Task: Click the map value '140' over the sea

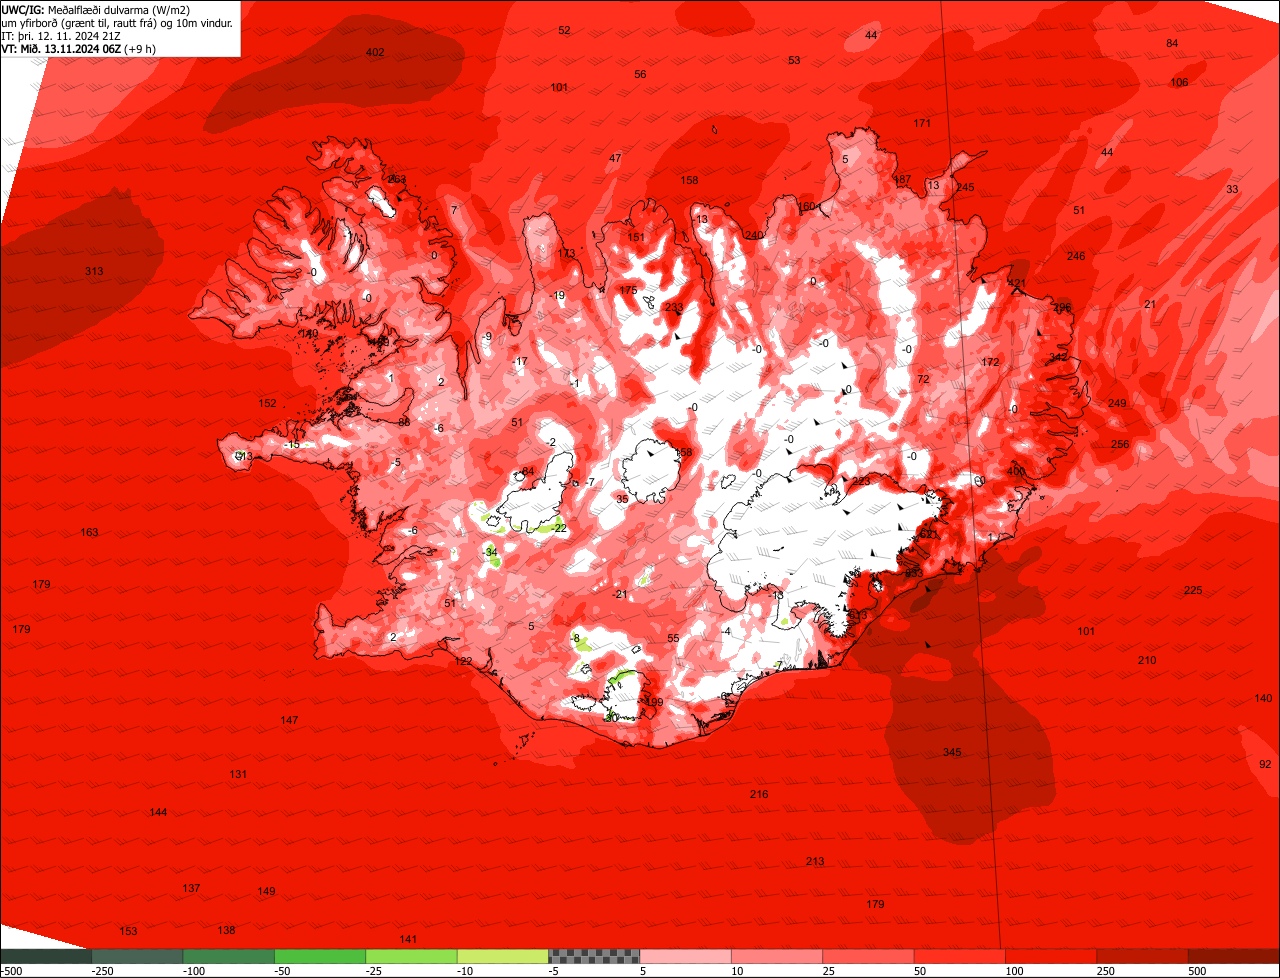Action: 1263,698
